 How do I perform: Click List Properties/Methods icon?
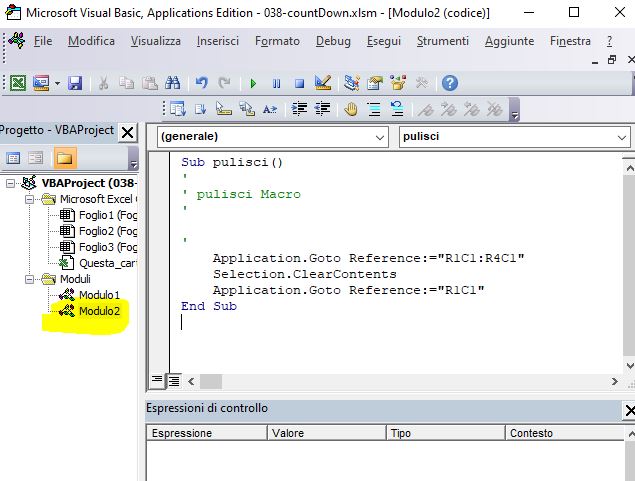[178, 109]
